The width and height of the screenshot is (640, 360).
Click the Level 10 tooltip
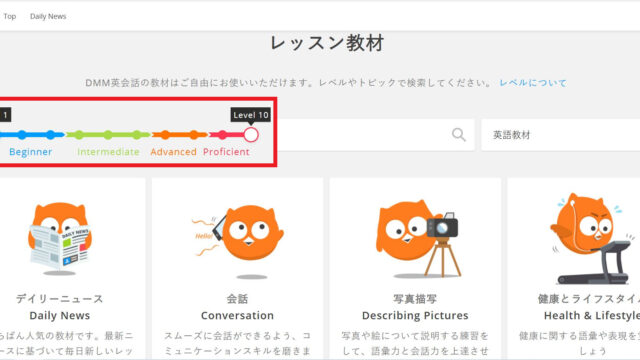(x=251, y=115)
